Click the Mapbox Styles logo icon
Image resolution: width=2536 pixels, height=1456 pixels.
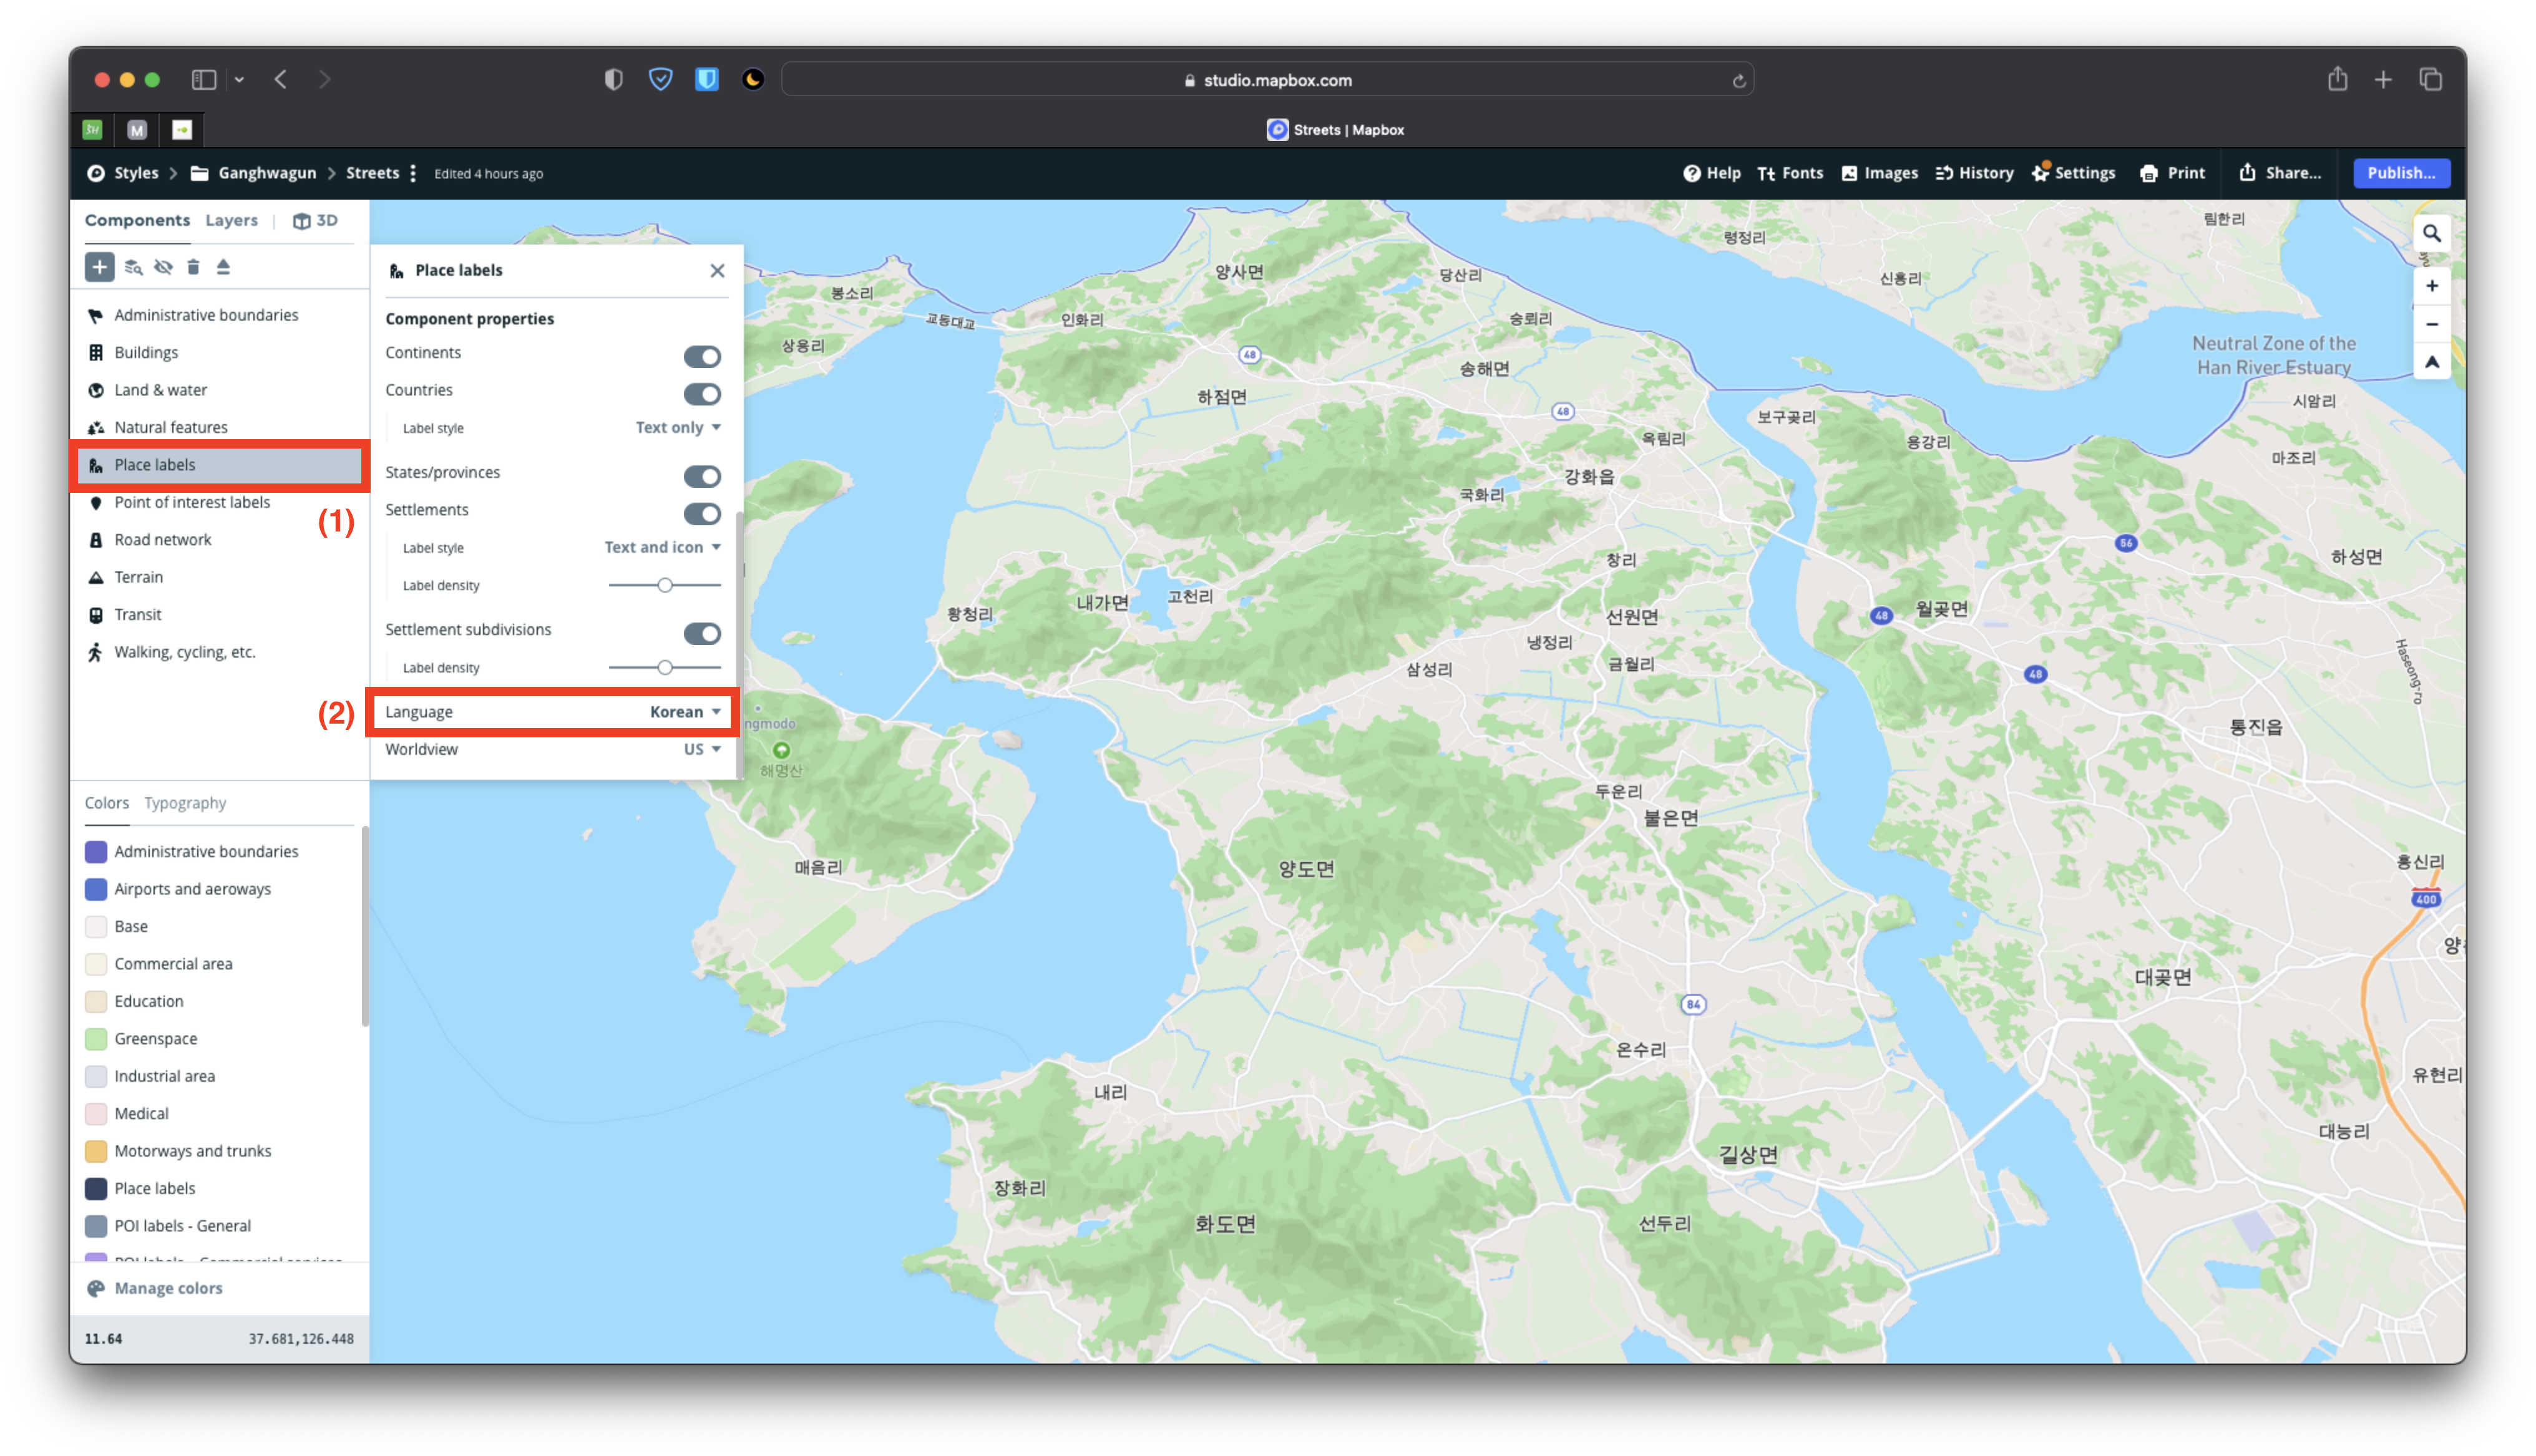(96, 173)
